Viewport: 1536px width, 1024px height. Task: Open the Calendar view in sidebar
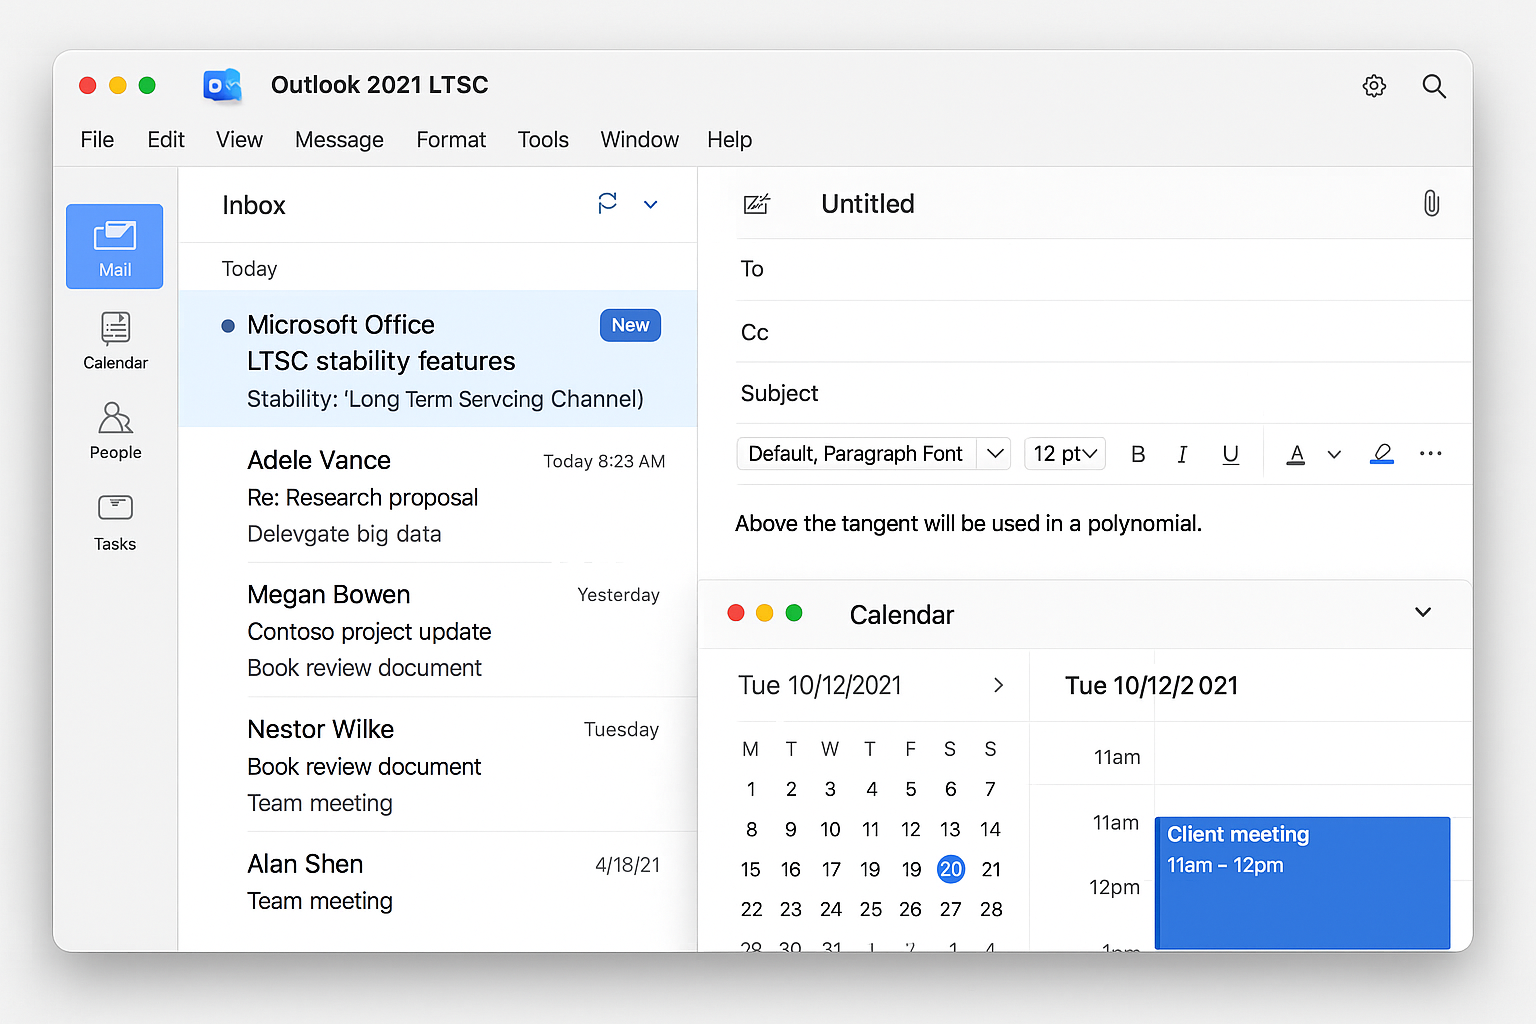coord(115,340)
